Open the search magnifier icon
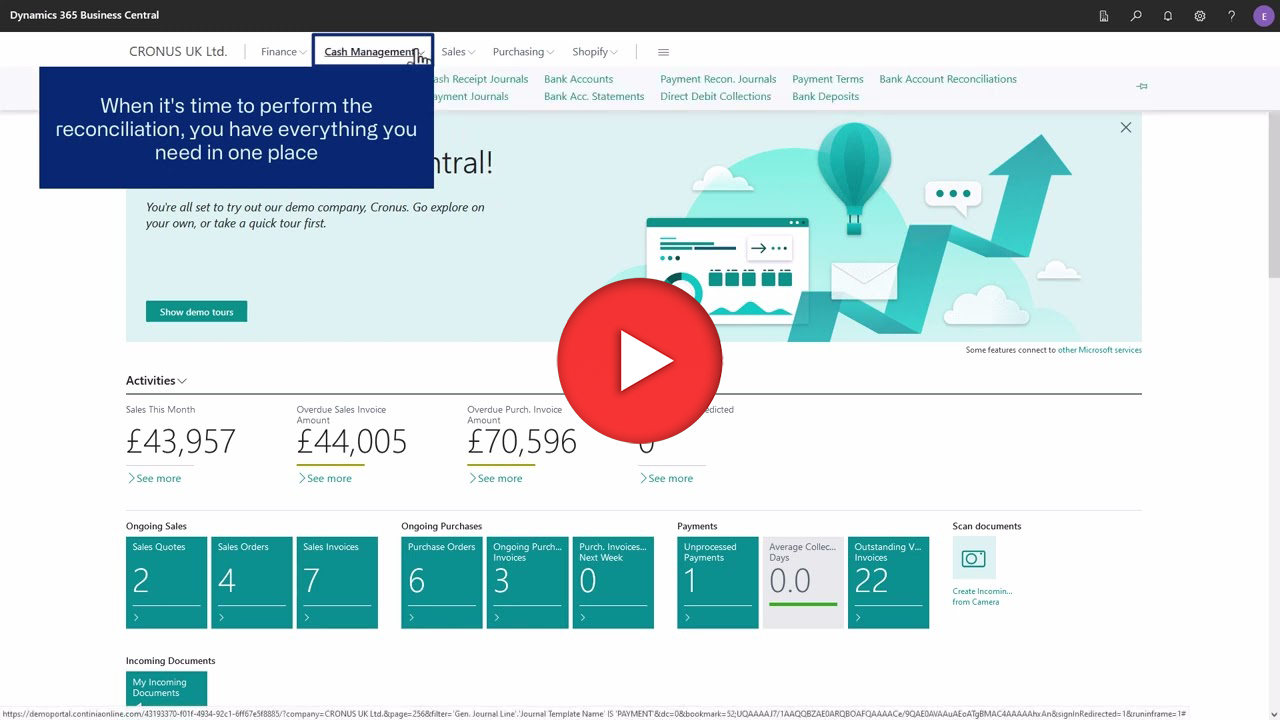 coord(1136,16)
